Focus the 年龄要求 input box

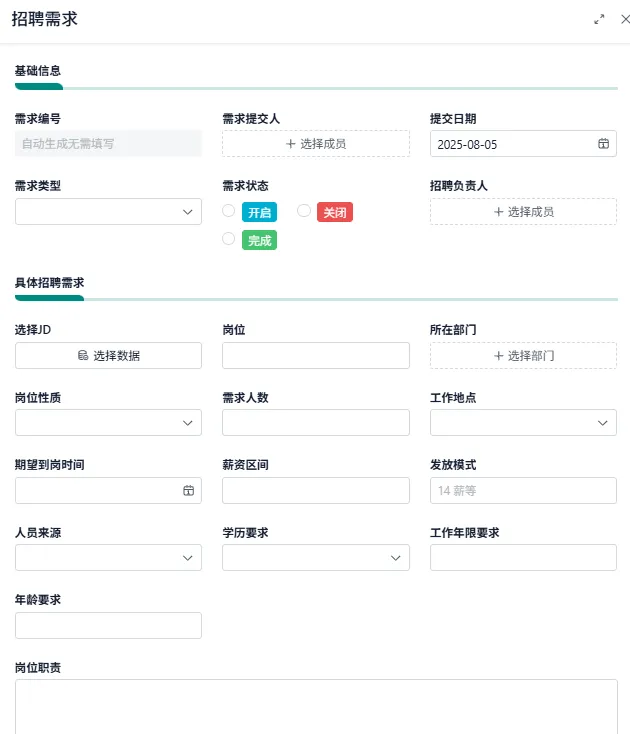[108, 625]
